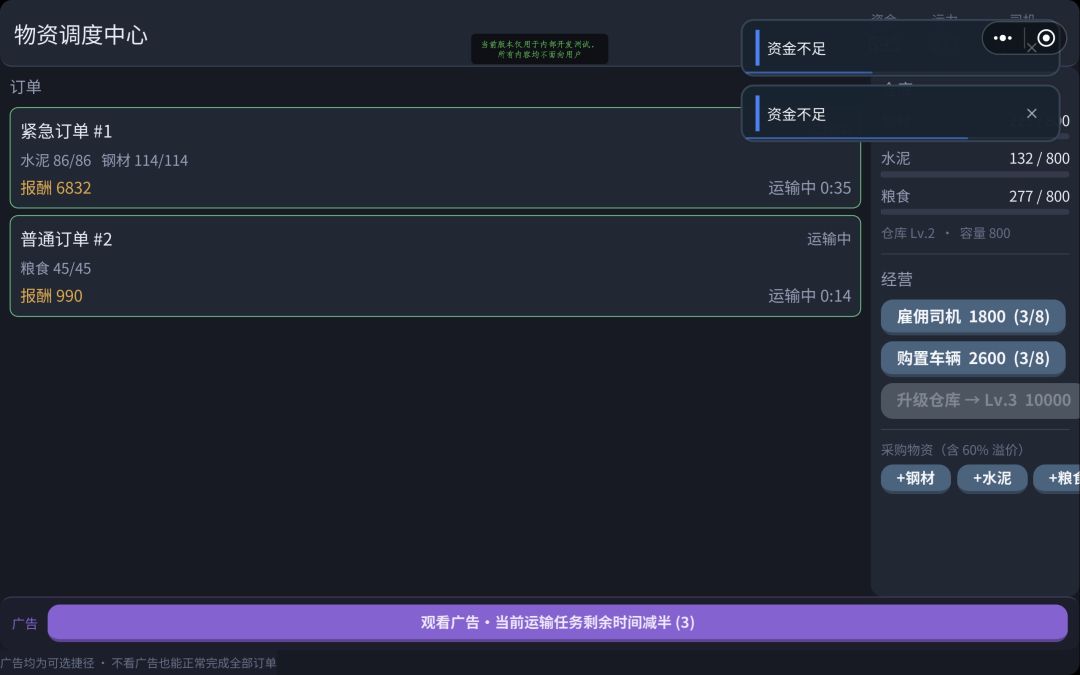
Task: Click the 升级仓库 → Lv.3 10000 button
Action: tap(980, 400)
